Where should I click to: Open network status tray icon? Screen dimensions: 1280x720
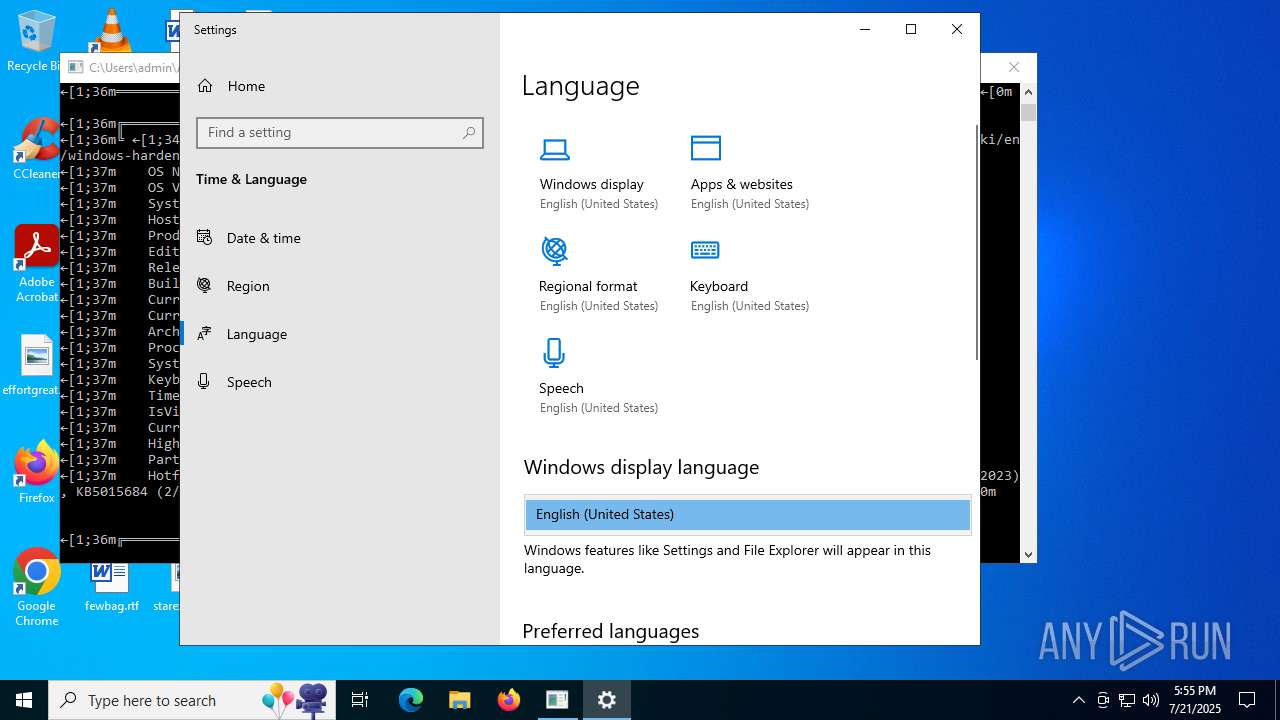(x=1127, y=700)
